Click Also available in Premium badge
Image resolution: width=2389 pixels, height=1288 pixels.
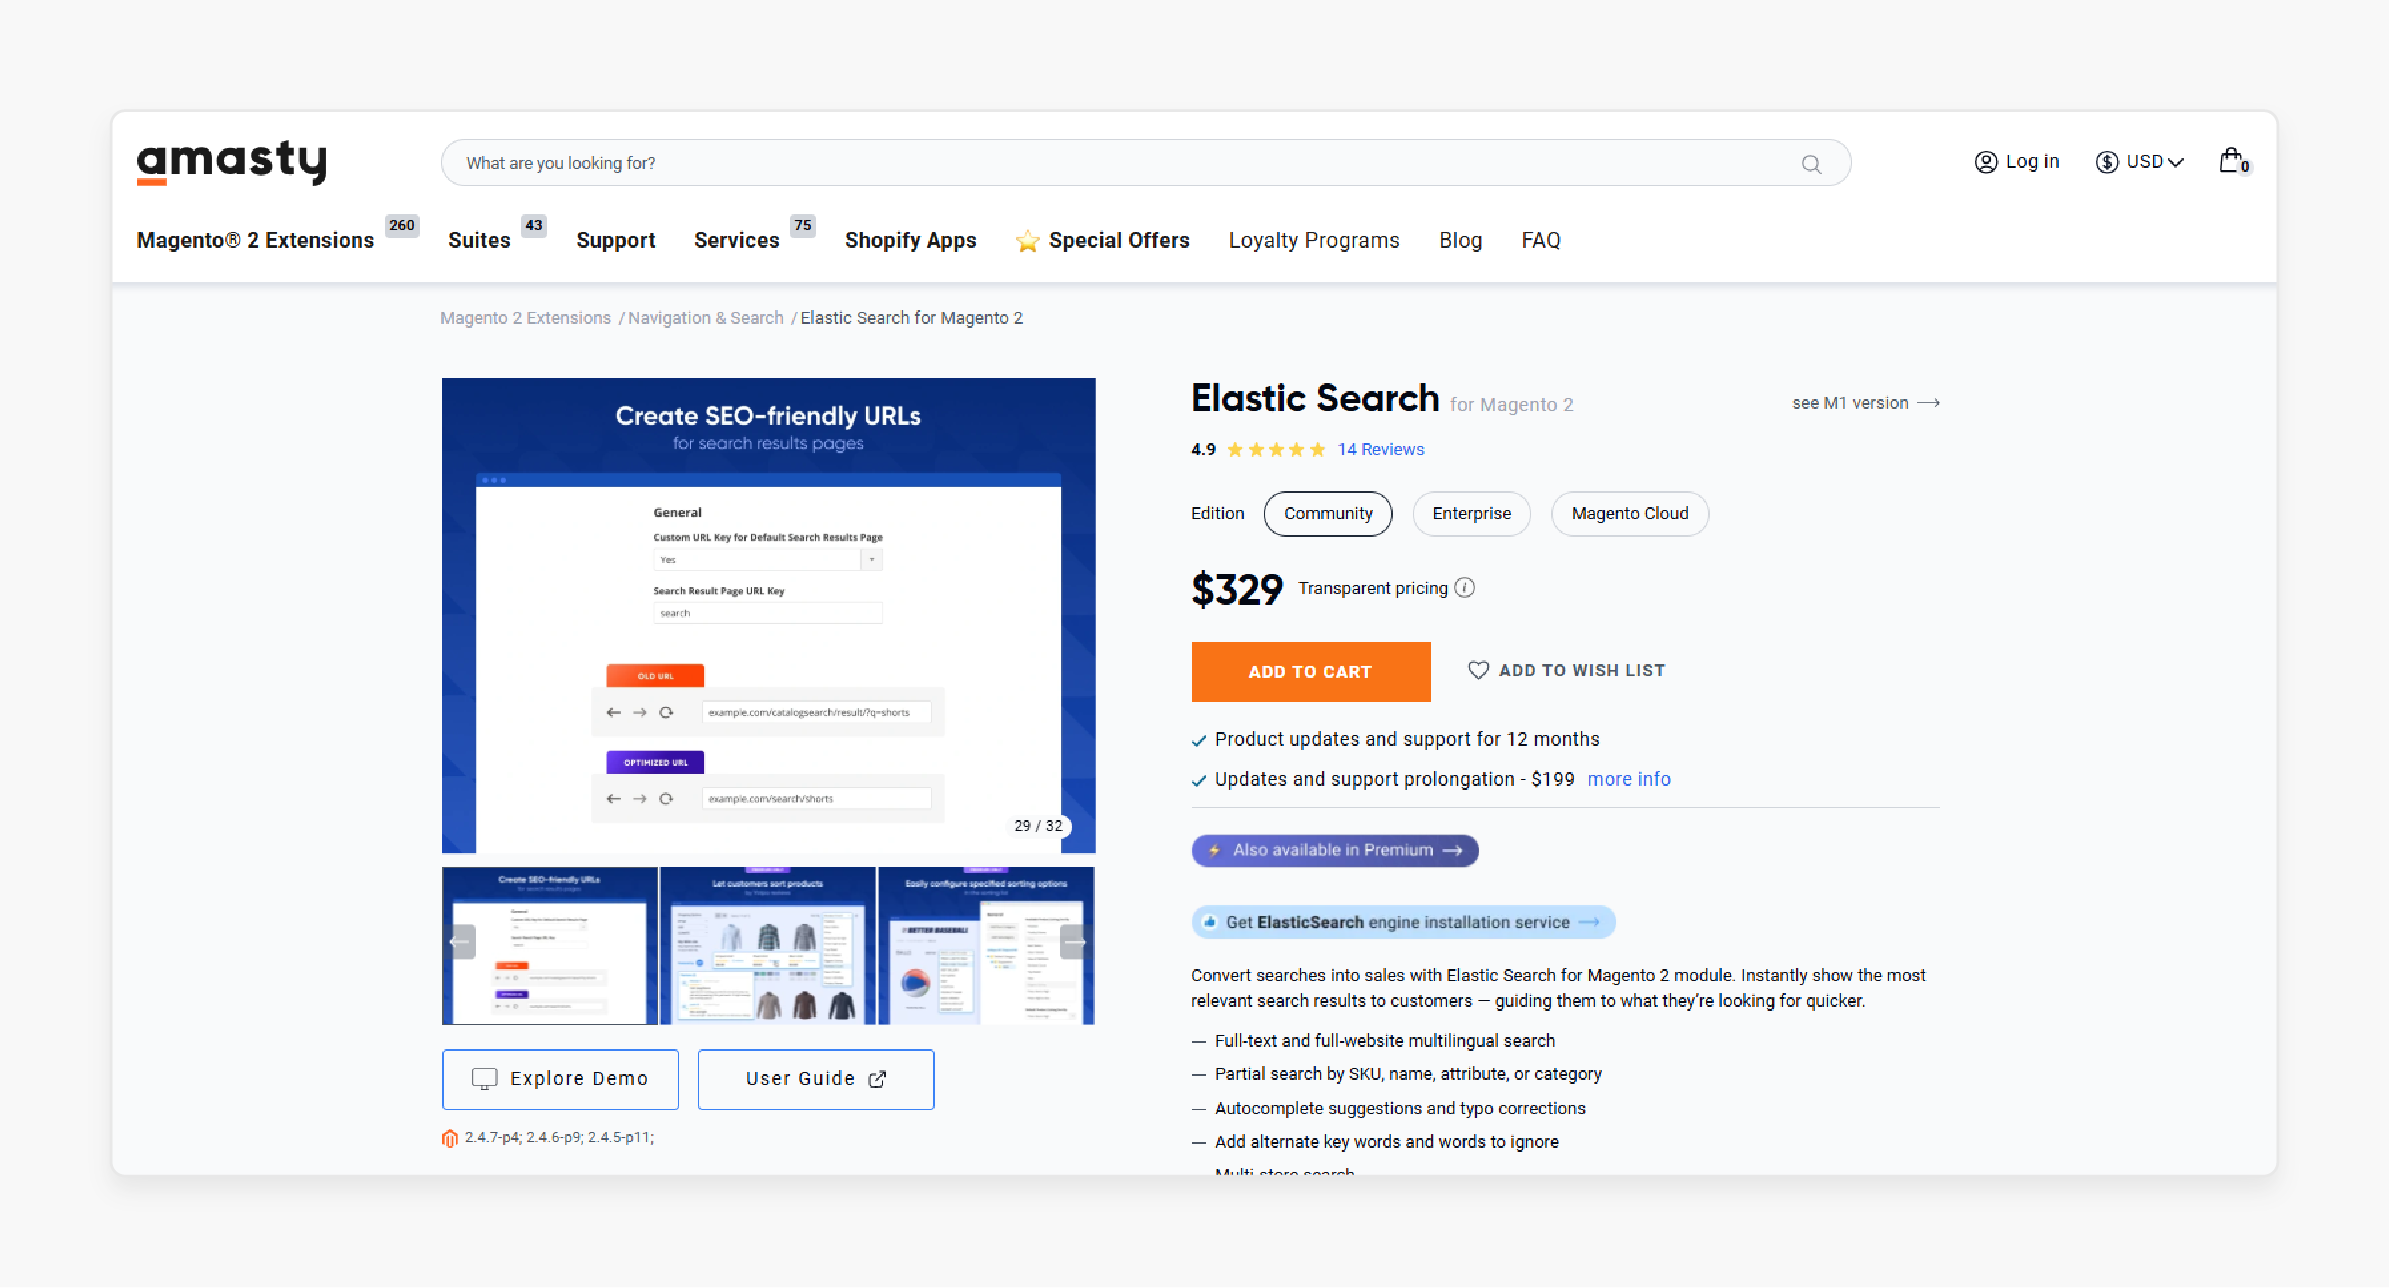click(x=1334, y=850)
